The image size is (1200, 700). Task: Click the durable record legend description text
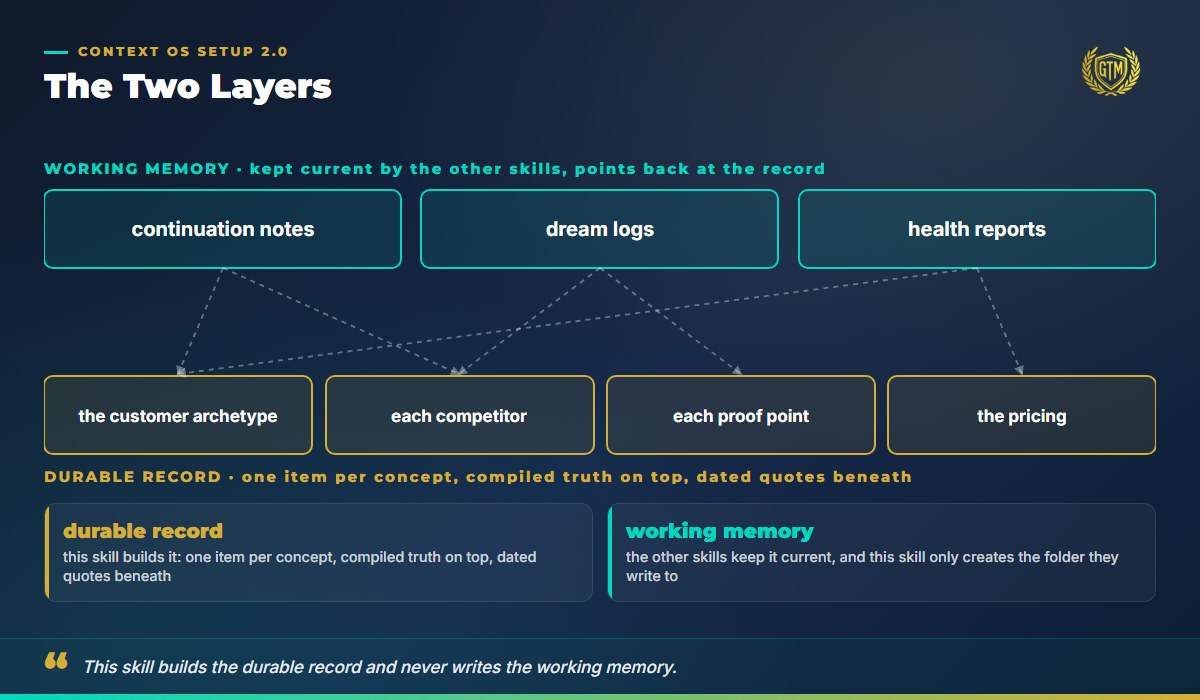(300, 566)
